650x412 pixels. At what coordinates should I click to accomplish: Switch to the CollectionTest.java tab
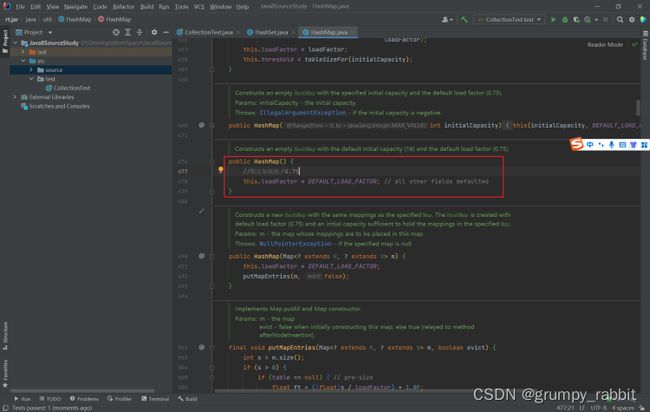(x=208, y=32)
